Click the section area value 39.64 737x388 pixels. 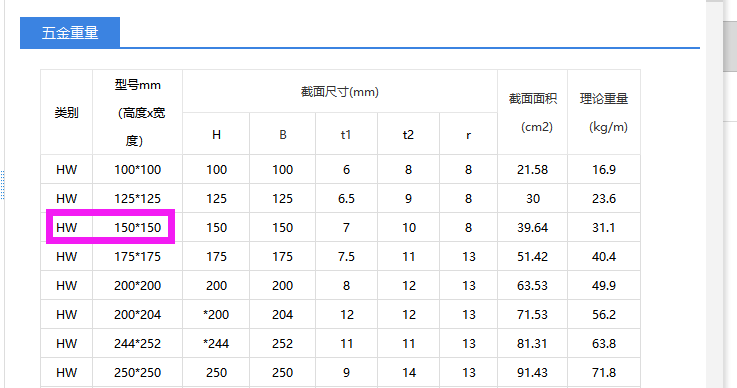click(533, 228)
